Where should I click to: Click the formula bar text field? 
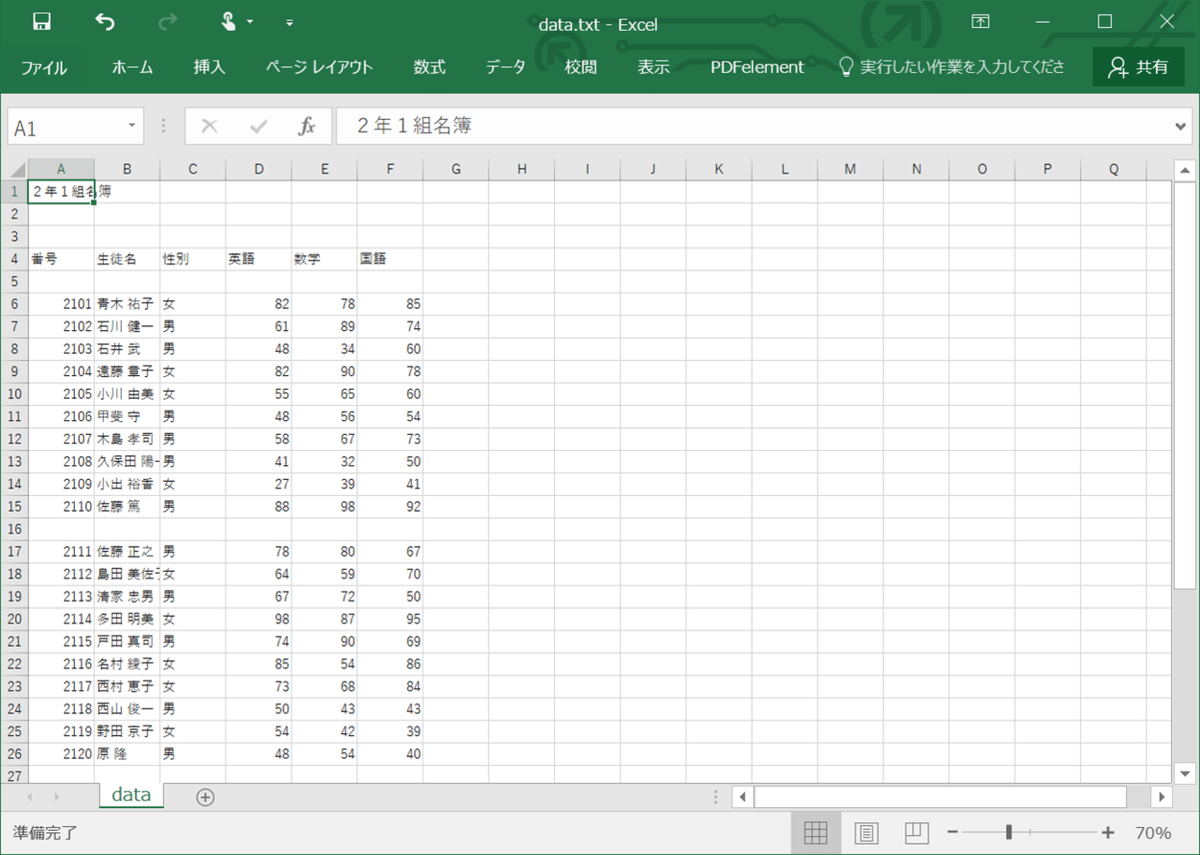[x=752, y=126]
